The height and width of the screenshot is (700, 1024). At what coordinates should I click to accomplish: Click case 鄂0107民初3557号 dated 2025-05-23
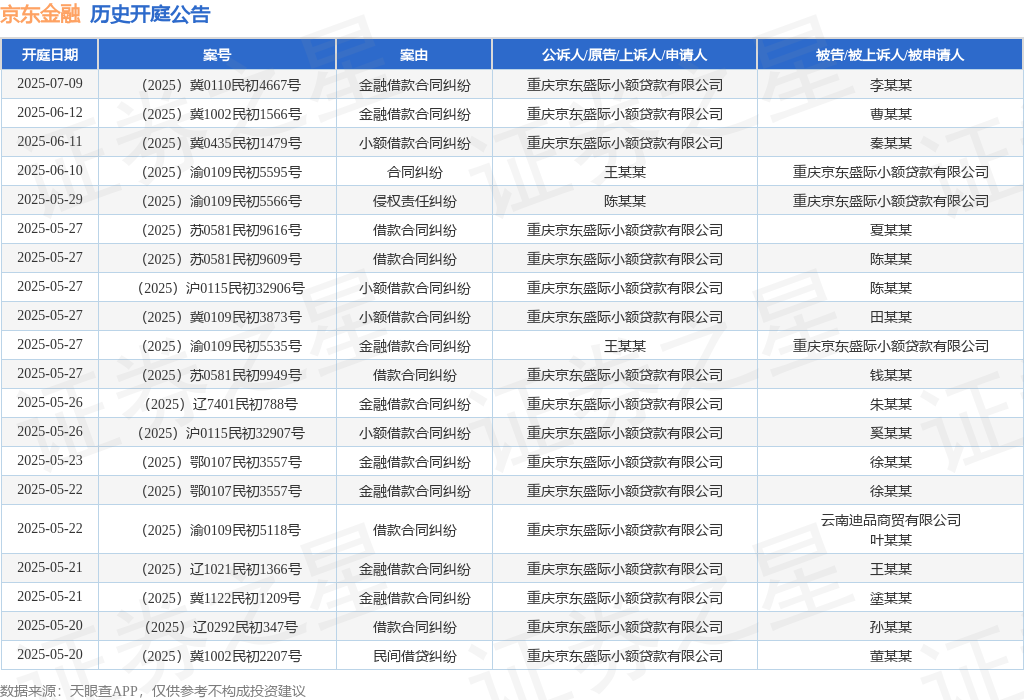click(x=221, y=462)
